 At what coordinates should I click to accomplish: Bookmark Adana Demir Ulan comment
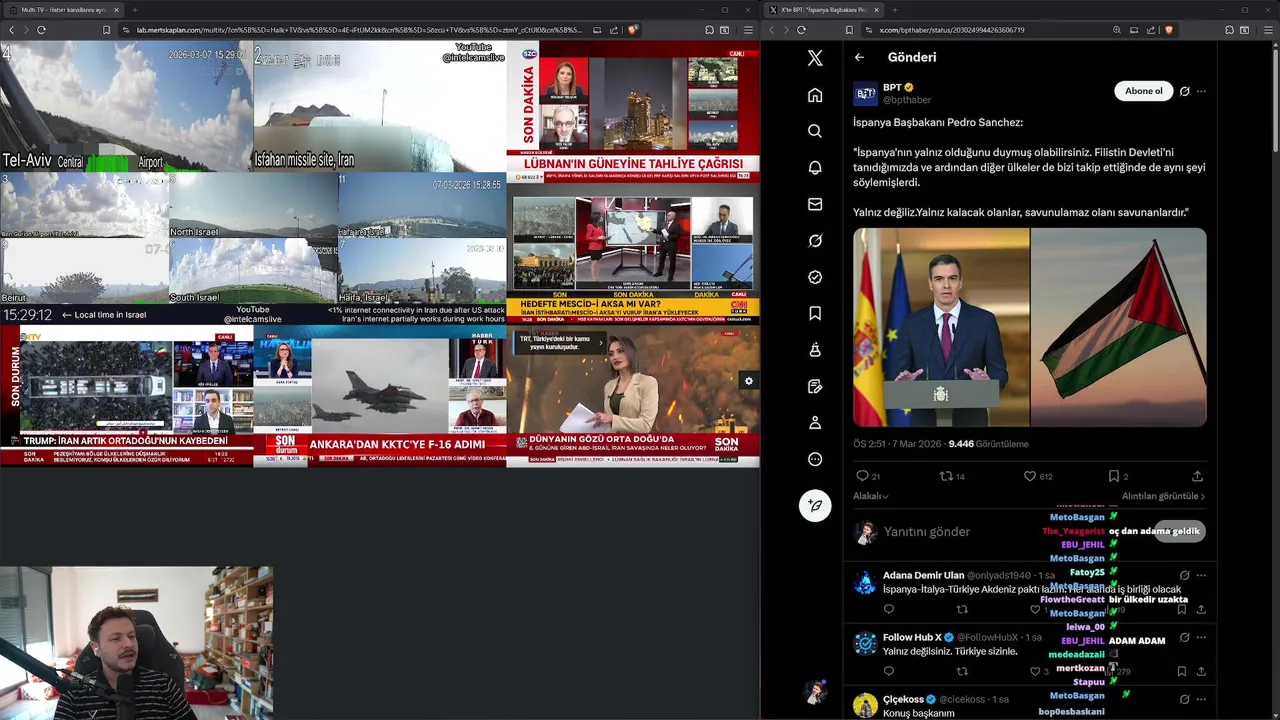click(1181, 609)
